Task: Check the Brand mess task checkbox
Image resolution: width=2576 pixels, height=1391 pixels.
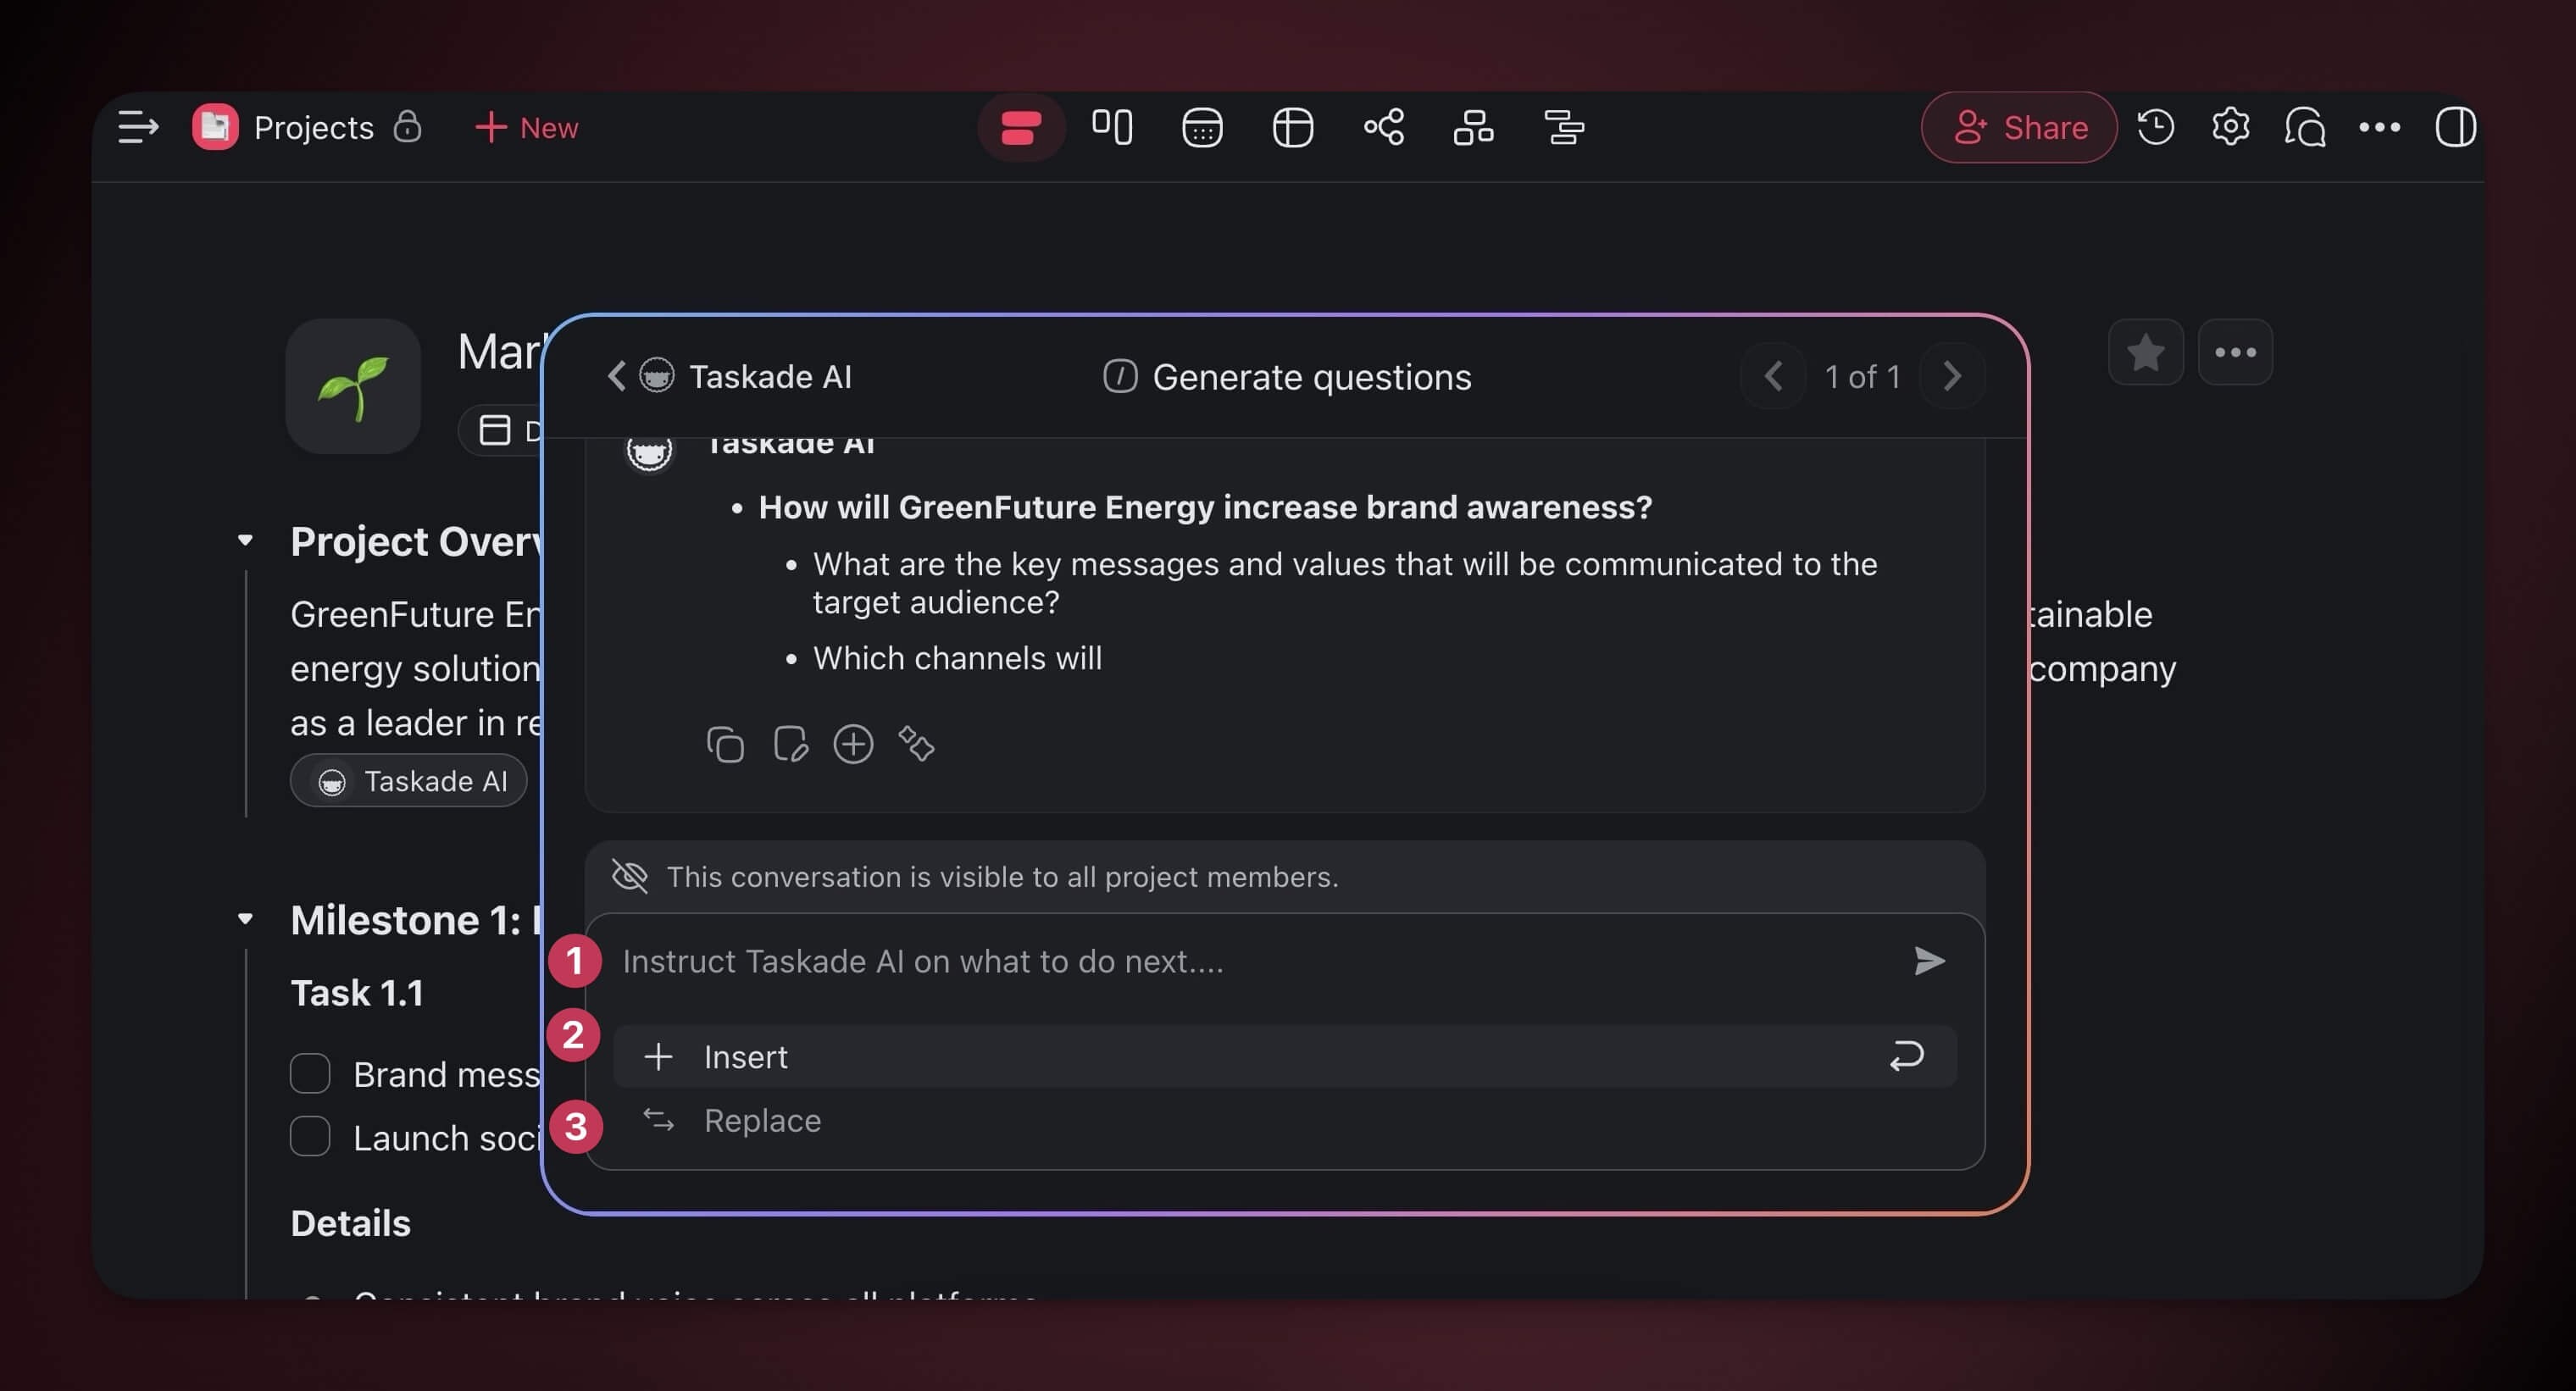Action: (310, 1073)
